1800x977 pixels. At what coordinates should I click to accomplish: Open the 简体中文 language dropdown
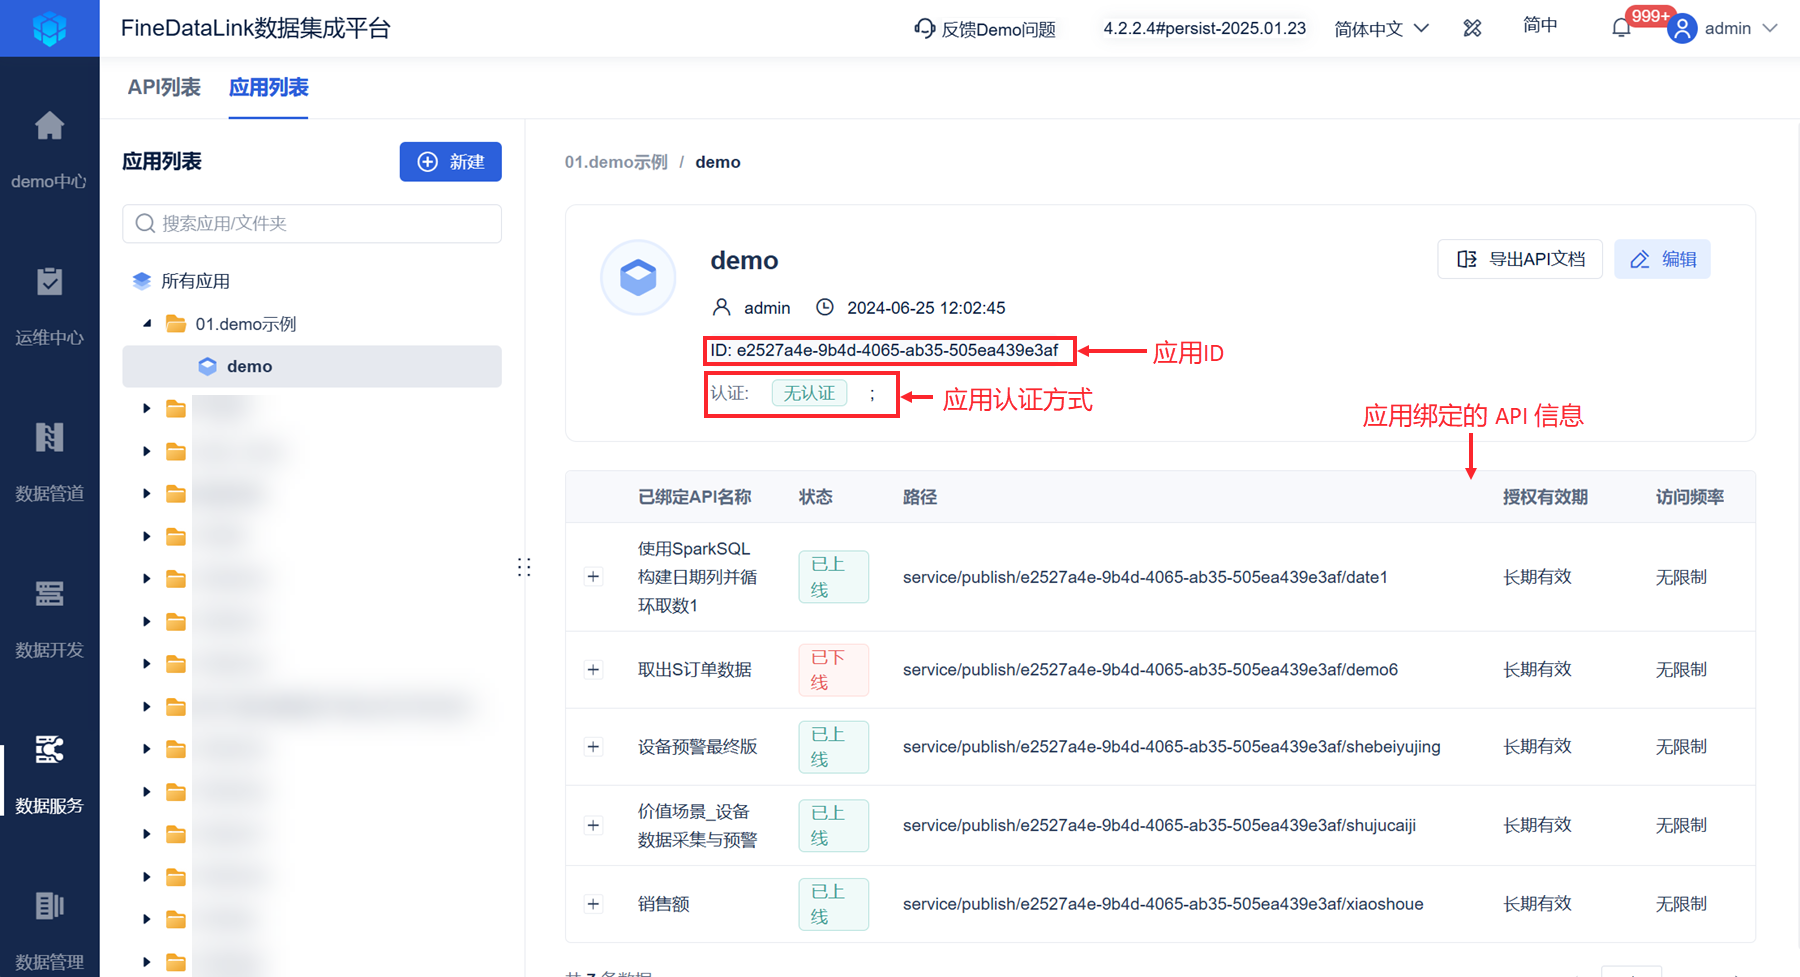1382,29
